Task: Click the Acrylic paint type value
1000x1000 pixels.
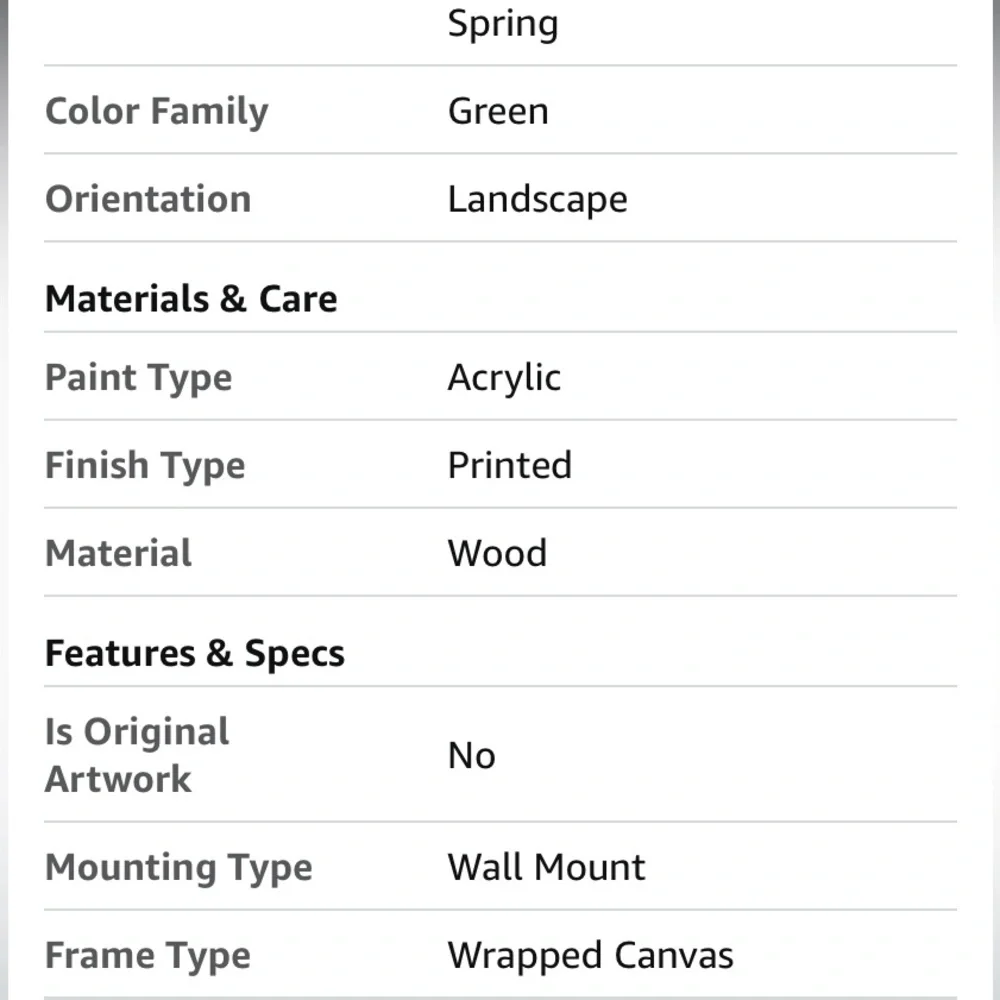Action: point(504,378)
